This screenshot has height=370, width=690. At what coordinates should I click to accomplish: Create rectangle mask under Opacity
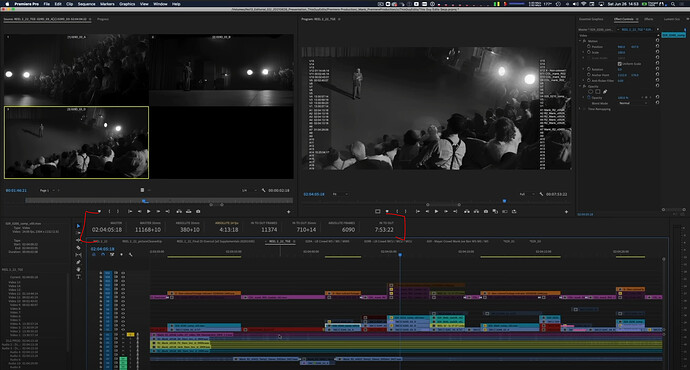click(x=598, y=92)
